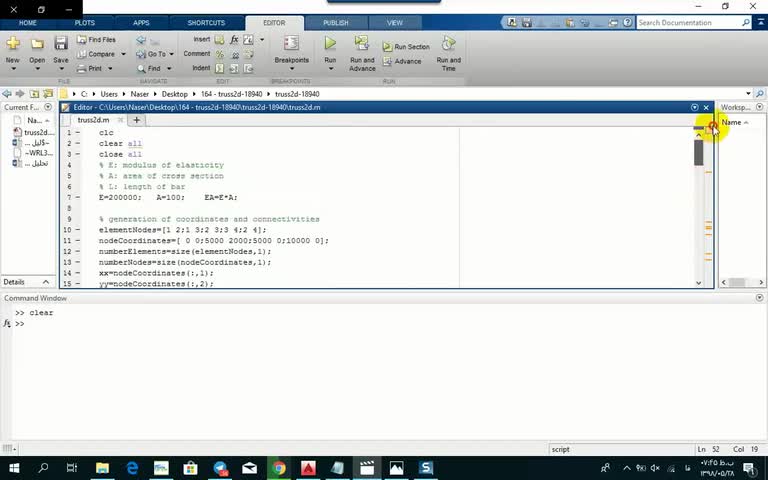Click the New file plus icon

pyautogui.click(x=13, y=43)
